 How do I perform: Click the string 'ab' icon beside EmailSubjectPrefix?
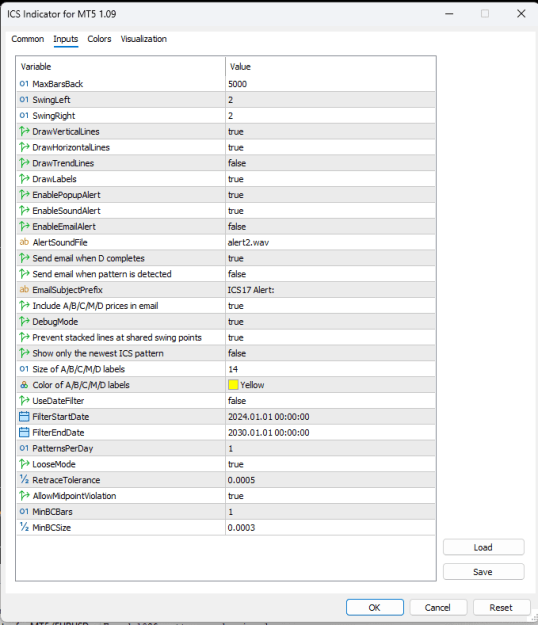tap(24, 289)
